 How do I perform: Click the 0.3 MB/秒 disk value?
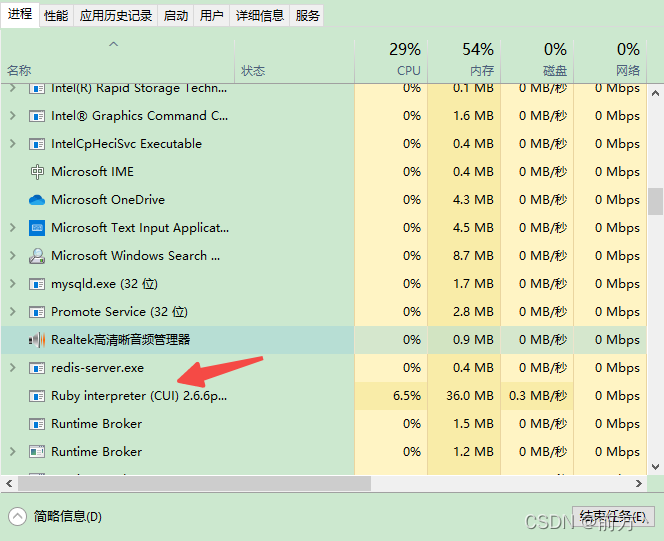click(538, 396)
